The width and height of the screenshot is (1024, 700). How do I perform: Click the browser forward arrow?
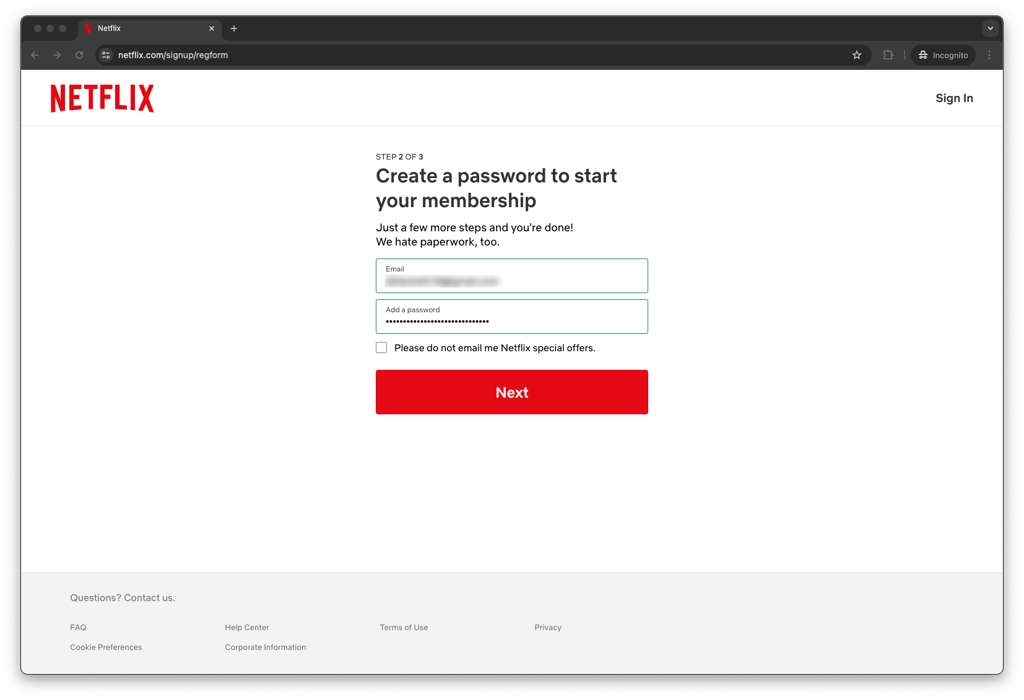click(x=57, y=56)
